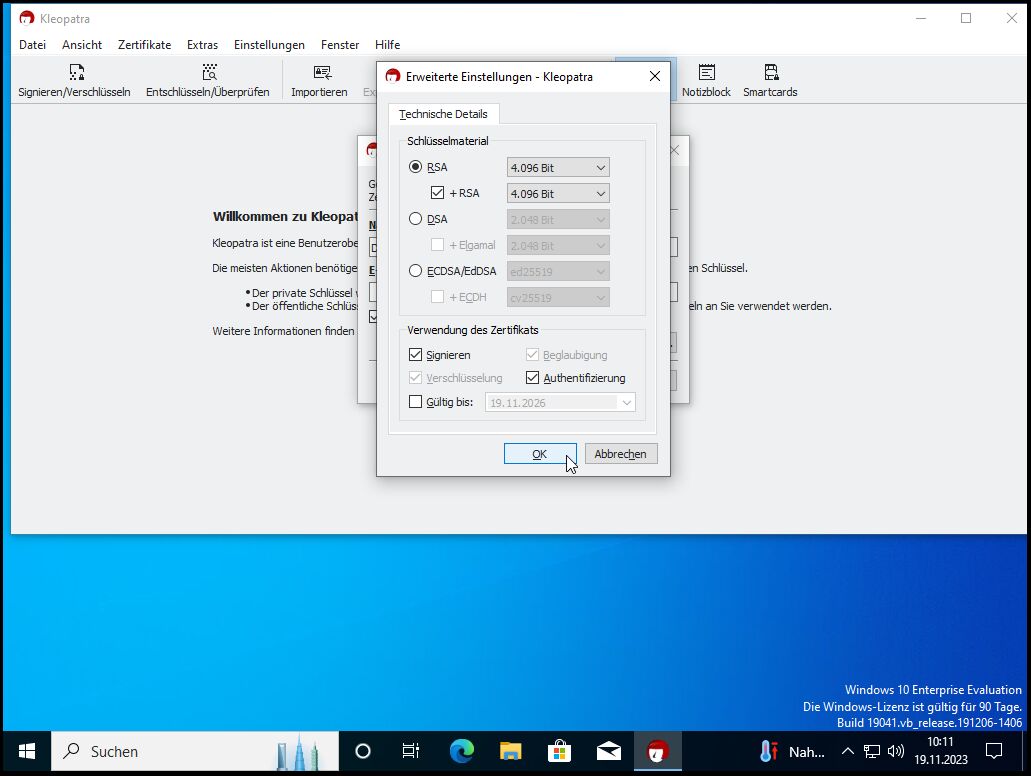Open Microsoft Edge from the taskbar
Viewport: 1031px width, 776px height.
(461, 751)
